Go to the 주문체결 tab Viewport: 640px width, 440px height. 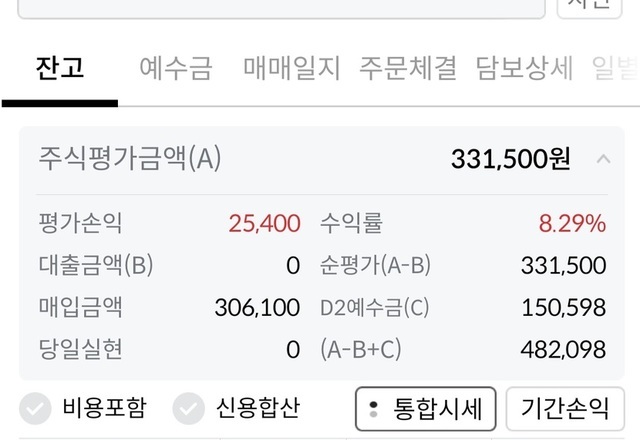click(x=408, y=68)
